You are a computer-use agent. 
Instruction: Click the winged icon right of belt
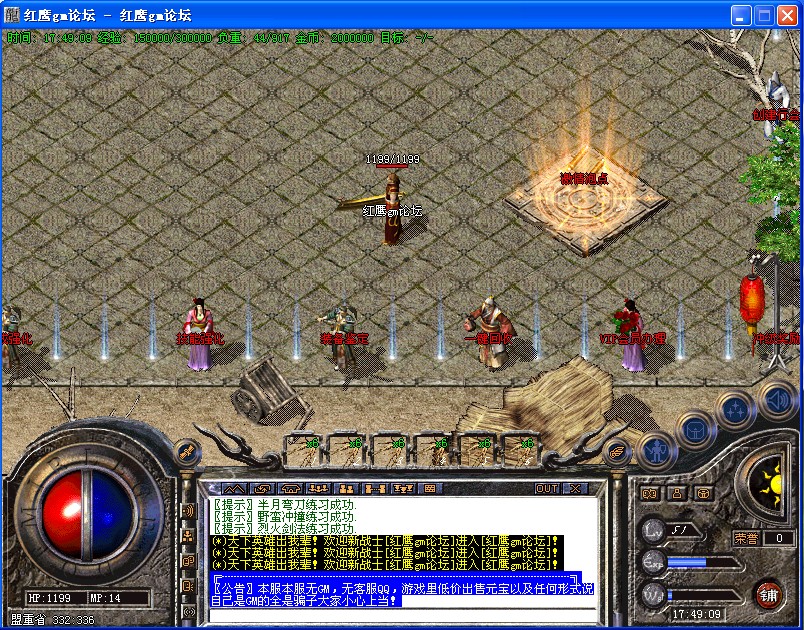click(x=616, y=452)
